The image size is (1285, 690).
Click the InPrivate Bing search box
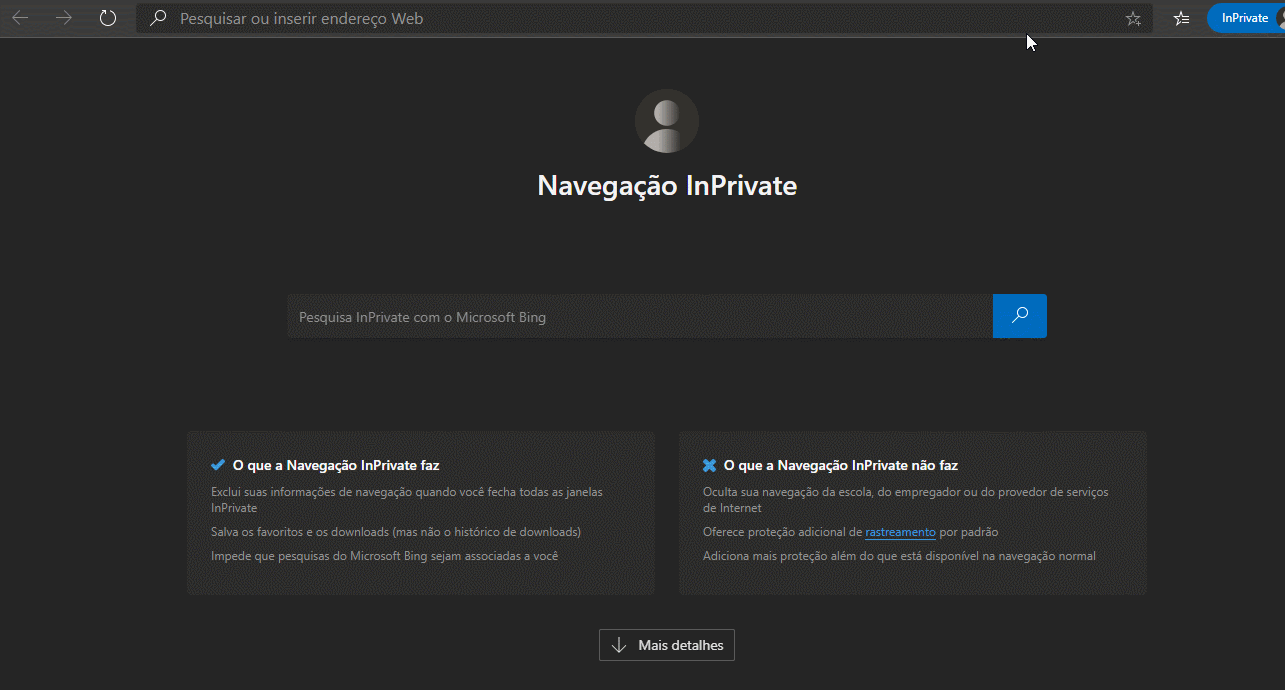pos(640,316)
